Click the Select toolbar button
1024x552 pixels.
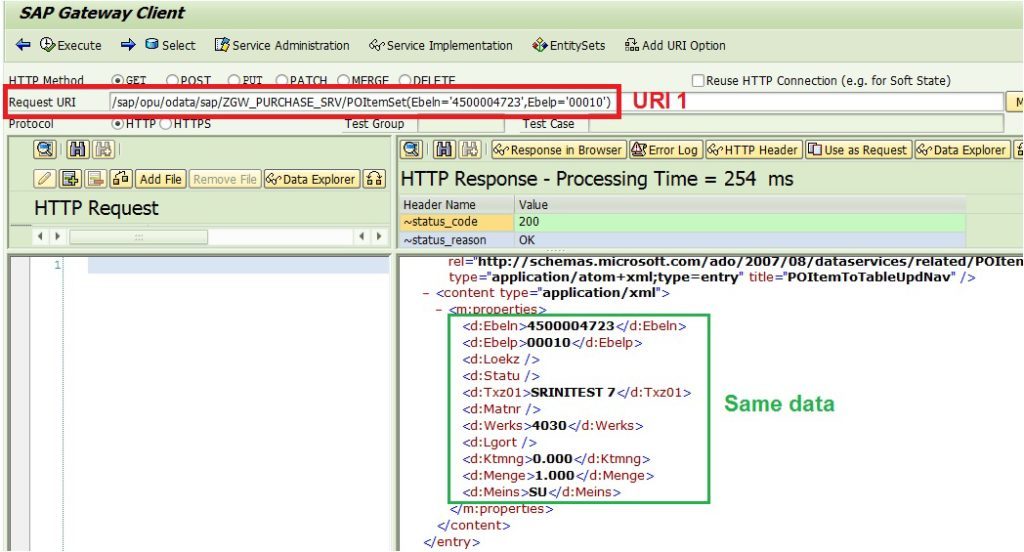tap(170, 45)
